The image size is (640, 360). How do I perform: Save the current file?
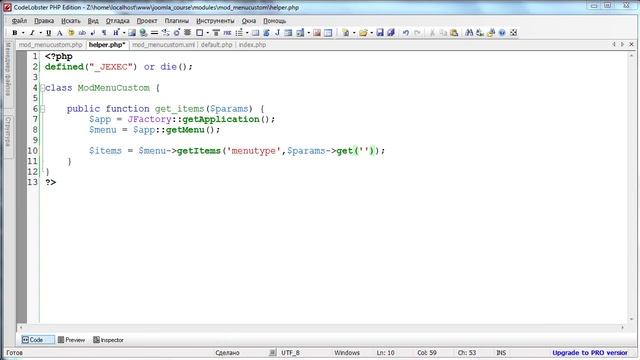click(380, 33)
